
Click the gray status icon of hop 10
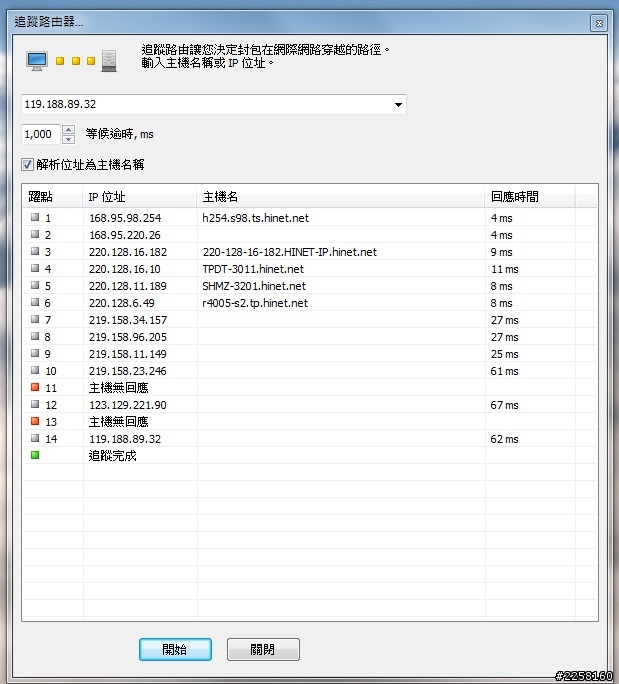click(35, 370)
